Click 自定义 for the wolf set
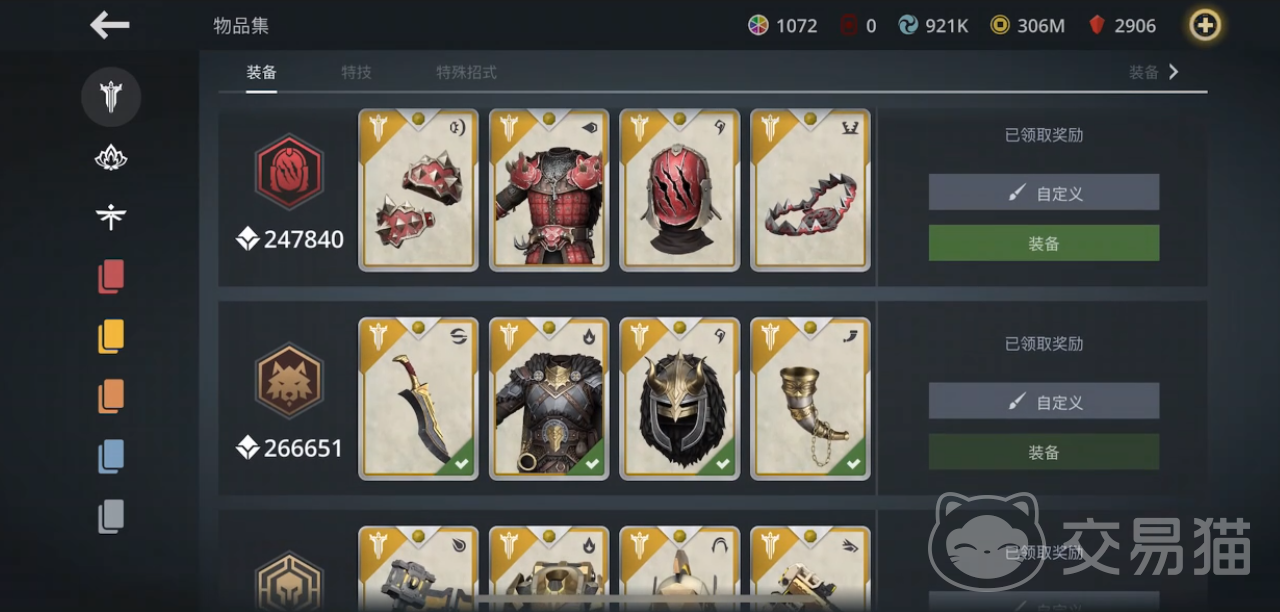The height and width of the screenshot is (612, 1280). [x=1044, y=401]
